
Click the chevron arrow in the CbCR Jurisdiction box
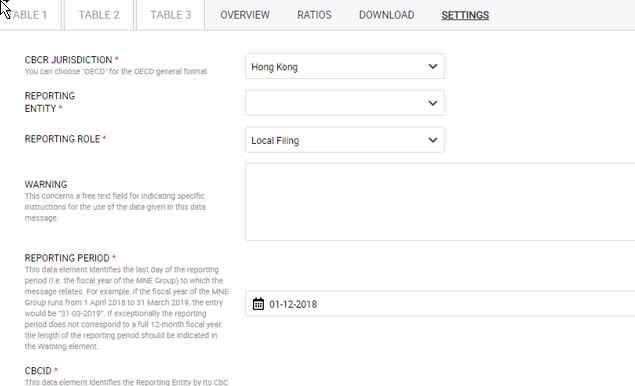(433, 66)
